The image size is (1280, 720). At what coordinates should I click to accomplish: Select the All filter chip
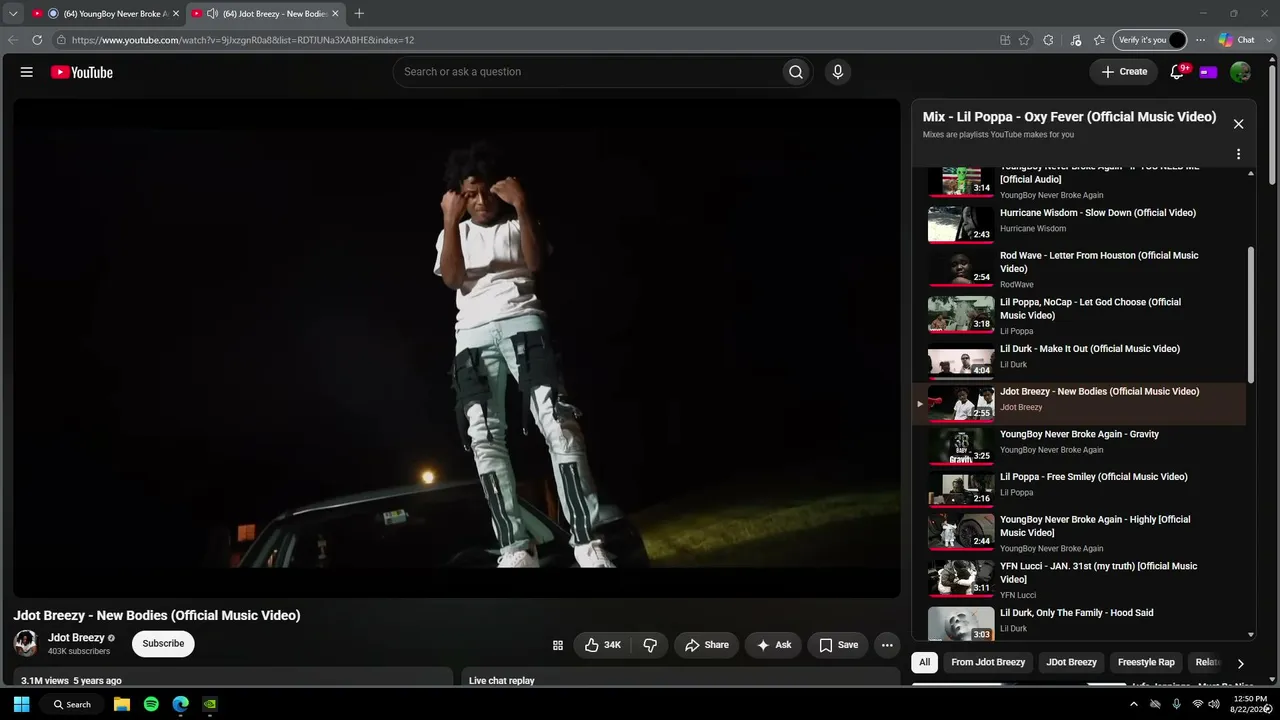(x=925, y=662)
